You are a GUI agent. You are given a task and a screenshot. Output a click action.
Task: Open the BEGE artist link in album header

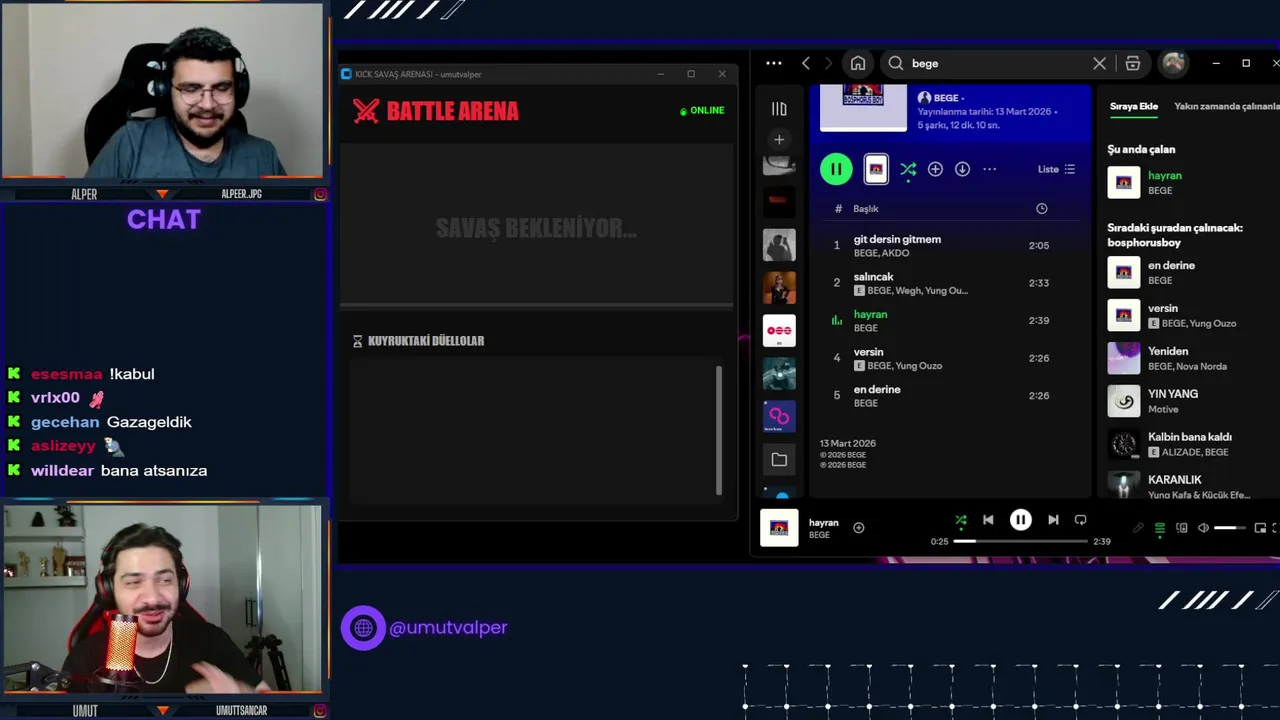(x=946, y=97)
